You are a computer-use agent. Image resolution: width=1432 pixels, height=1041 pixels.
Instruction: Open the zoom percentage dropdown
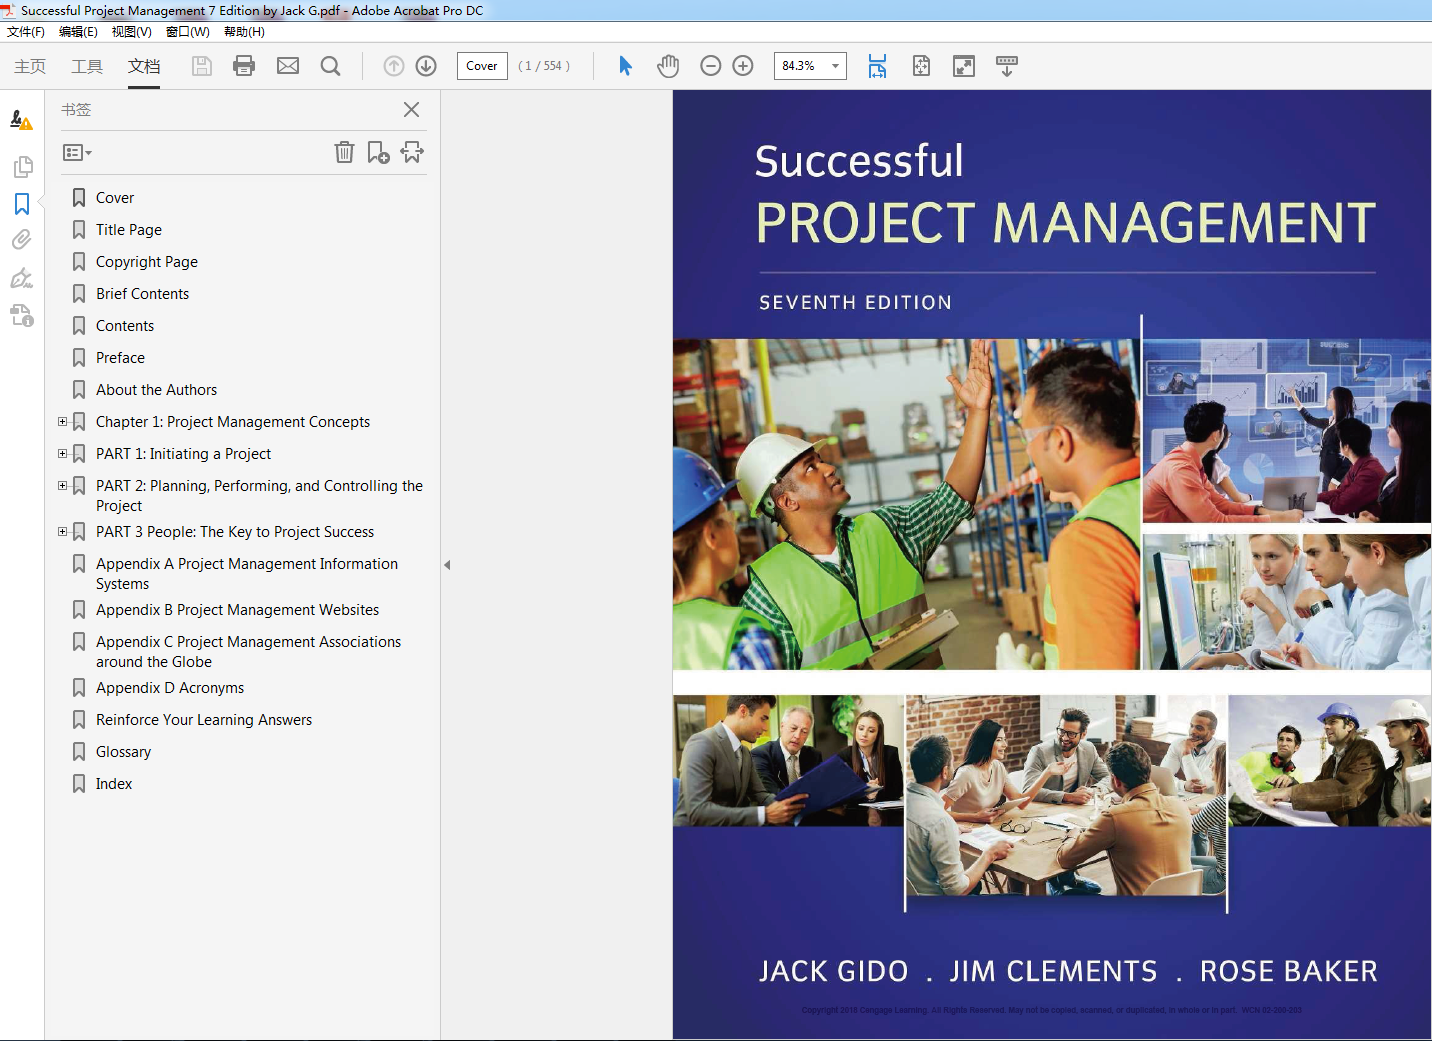click(836, 65)
